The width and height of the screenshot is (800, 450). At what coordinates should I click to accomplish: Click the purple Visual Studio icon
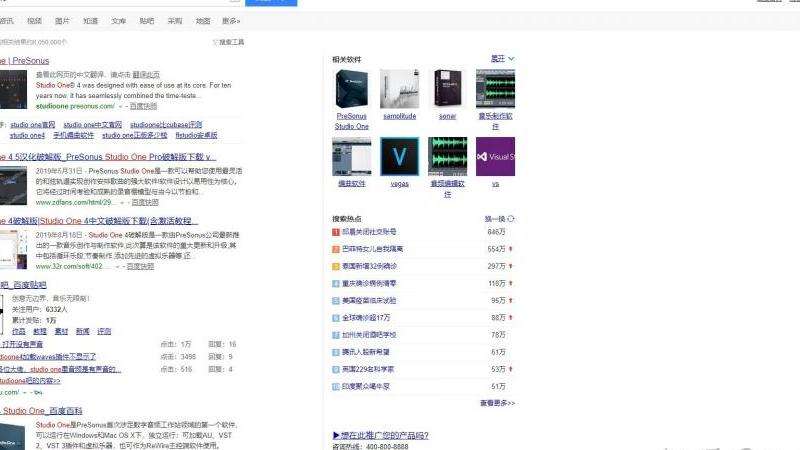495,156
